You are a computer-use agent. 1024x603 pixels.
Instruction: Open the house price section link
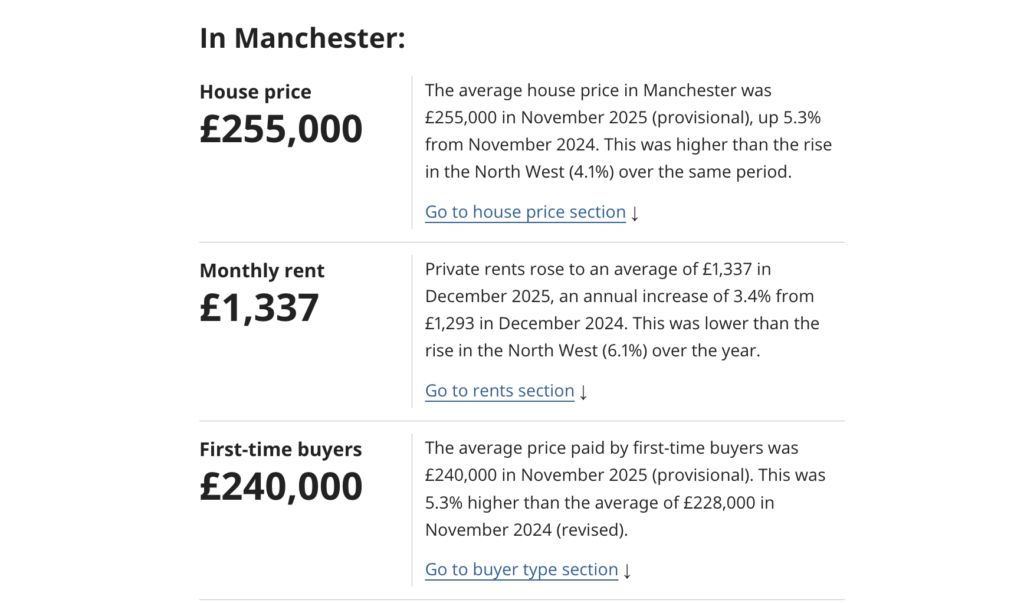pos(525,212)
